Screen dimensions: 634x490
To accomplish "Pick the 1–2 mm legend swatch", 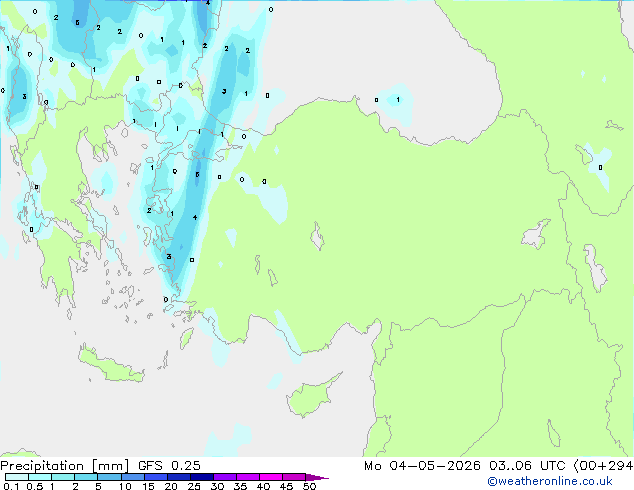I will click(x=63, y=477).
